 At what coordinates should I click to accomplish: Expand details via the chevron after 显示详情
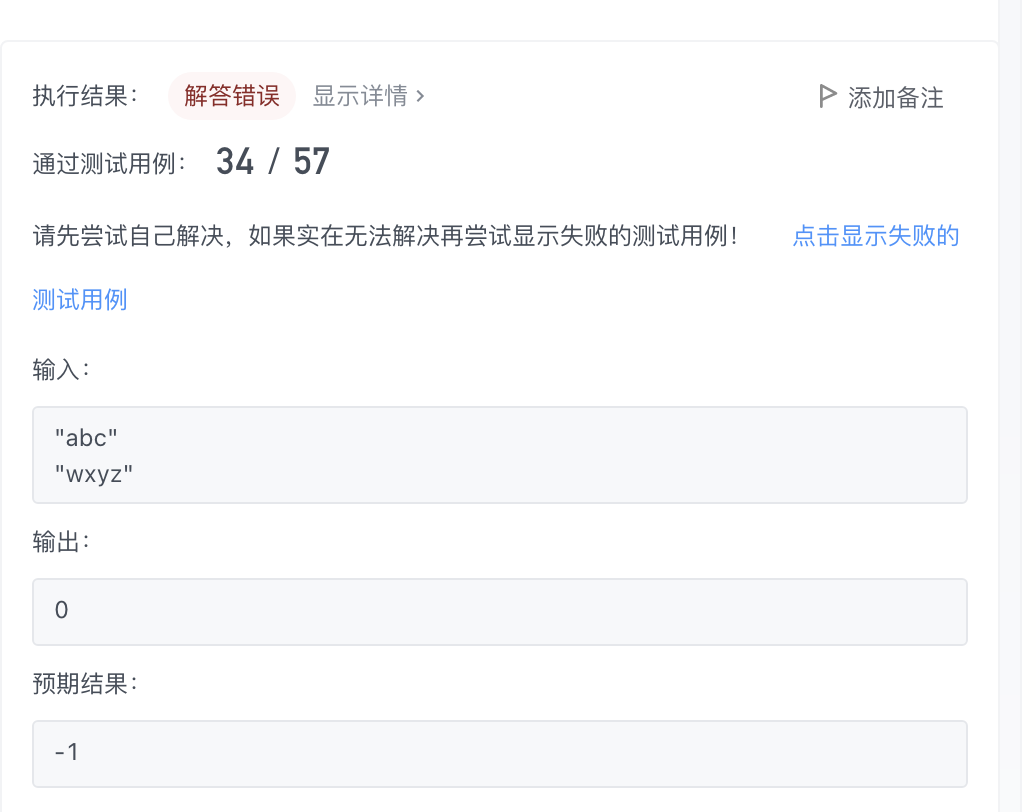420,96
